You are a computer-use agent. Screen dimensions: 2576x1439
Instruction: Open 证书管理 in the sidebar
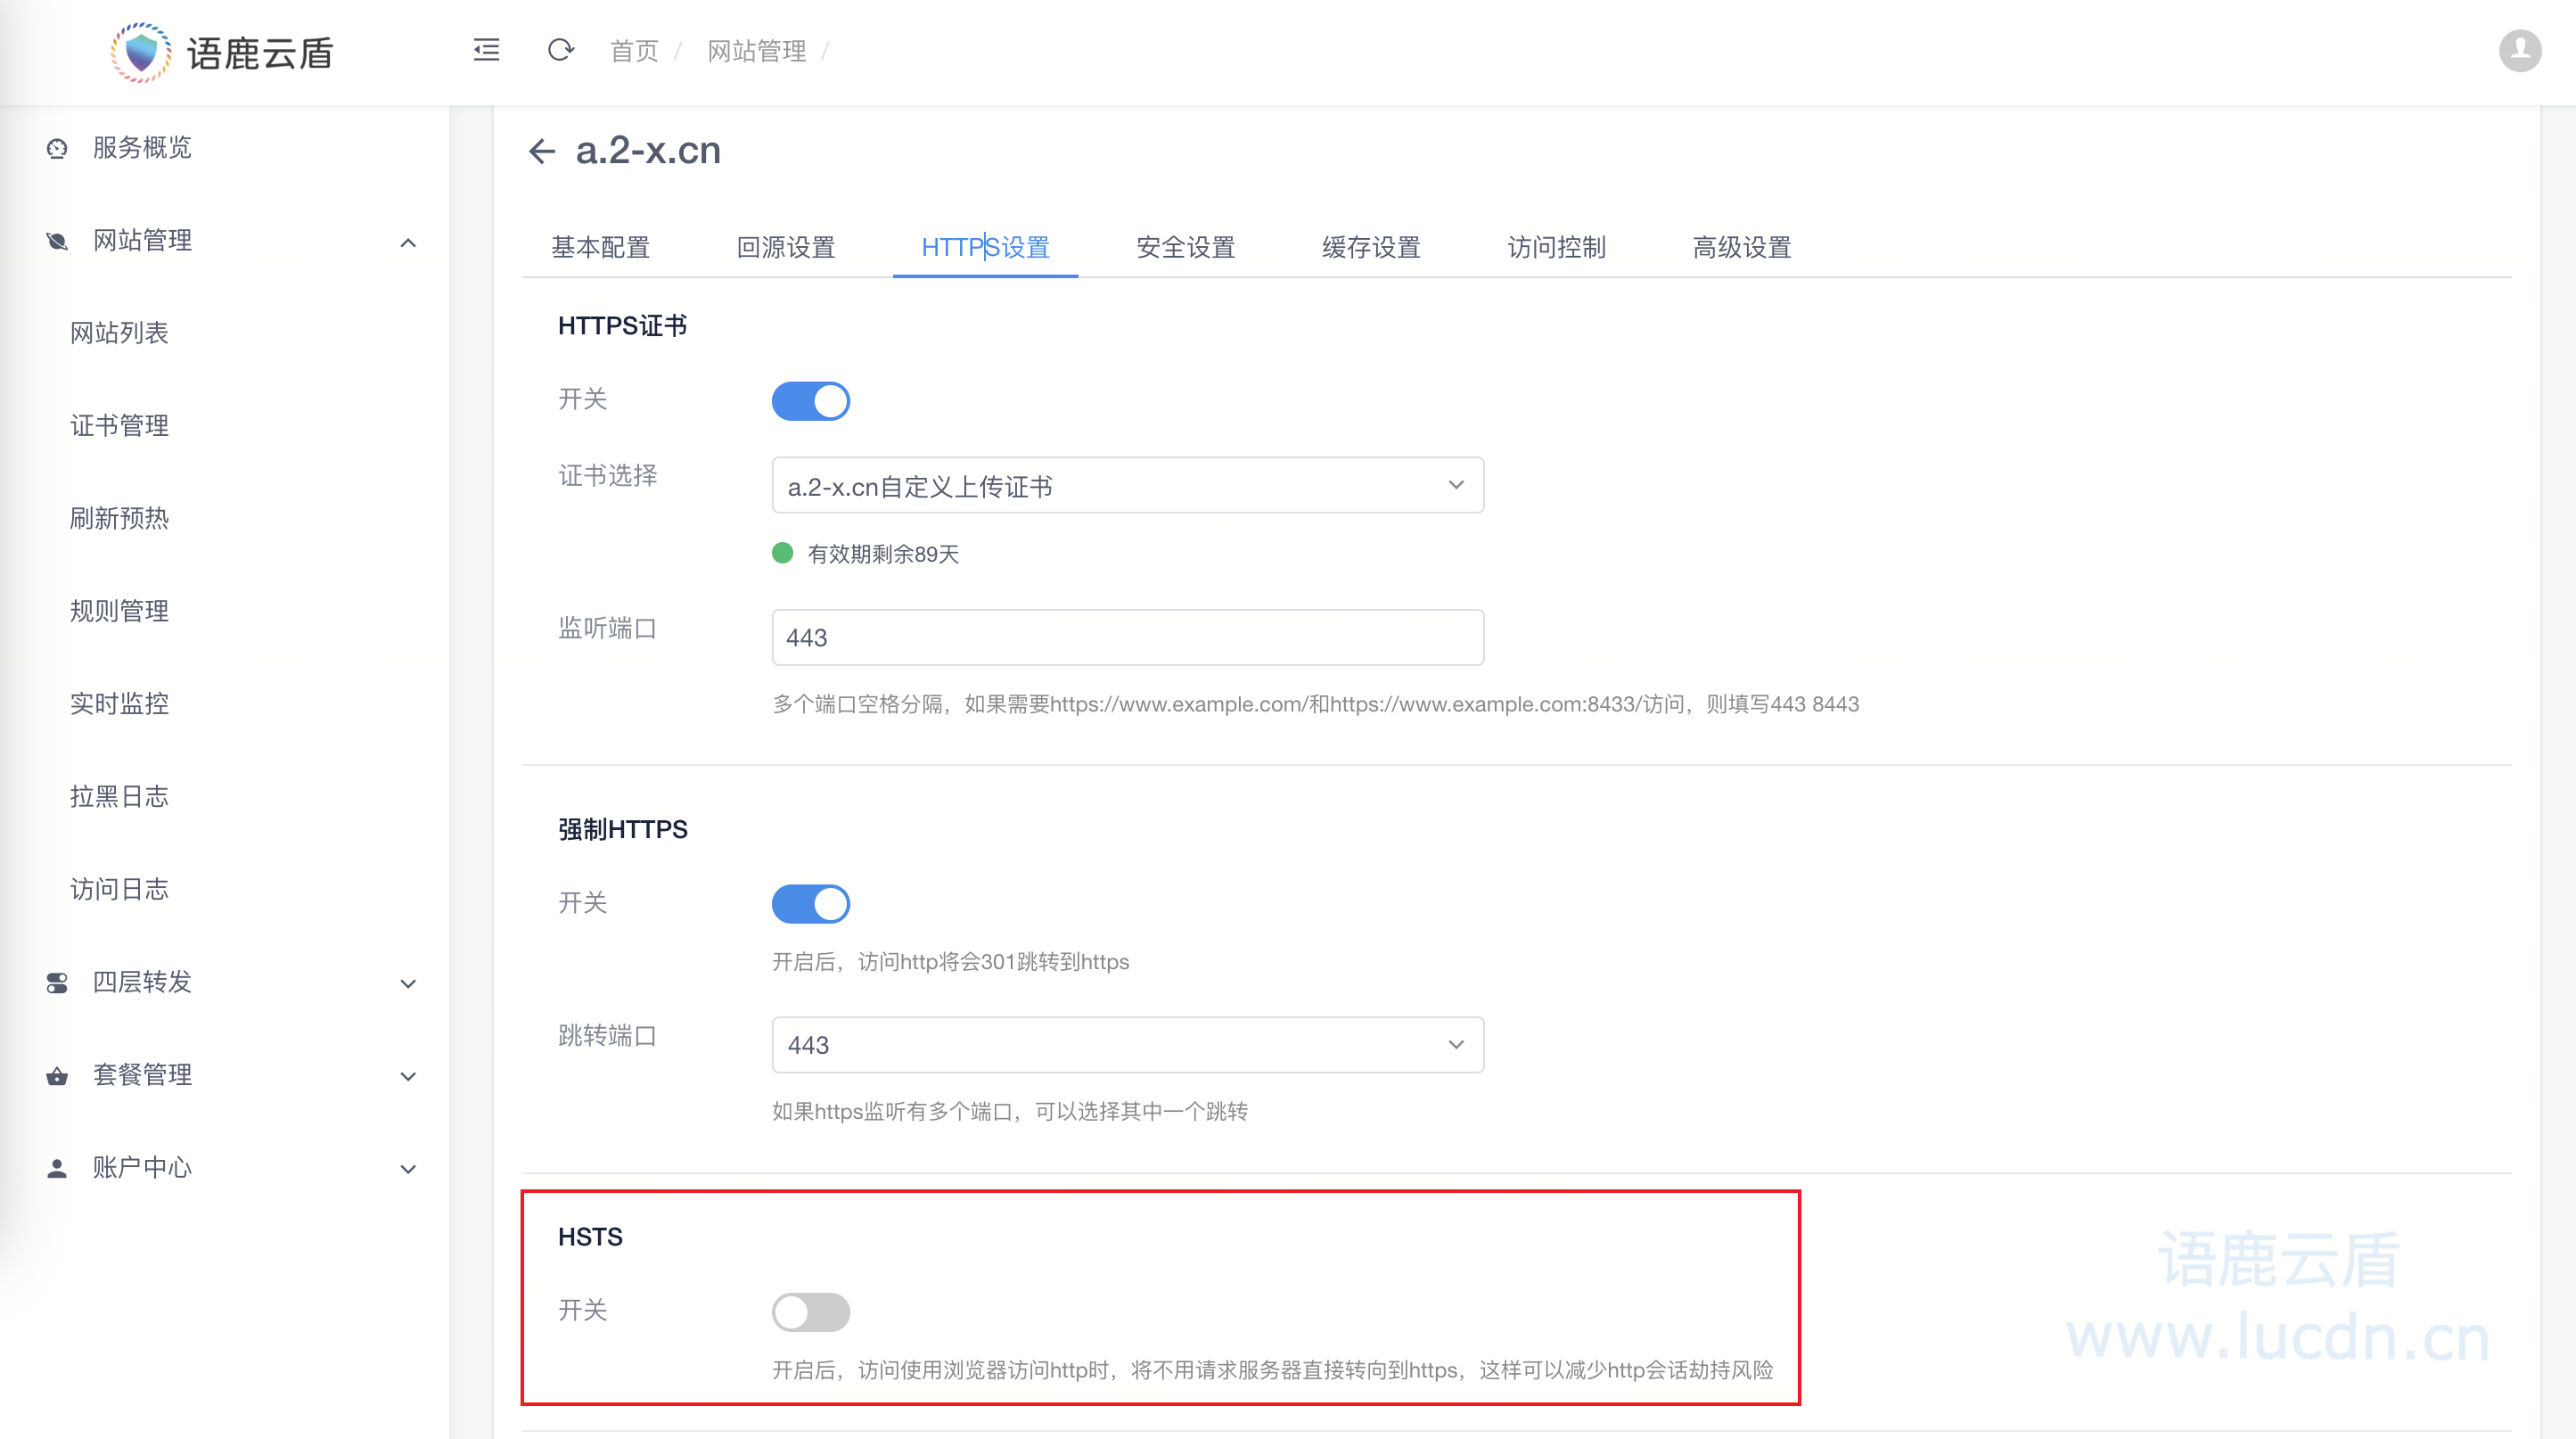(x=119, y=426)
